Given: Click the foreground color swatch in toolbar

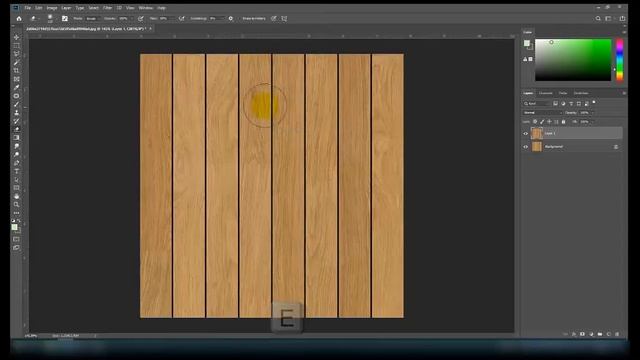Looking at the screenshot, I should tap(15, 227).
